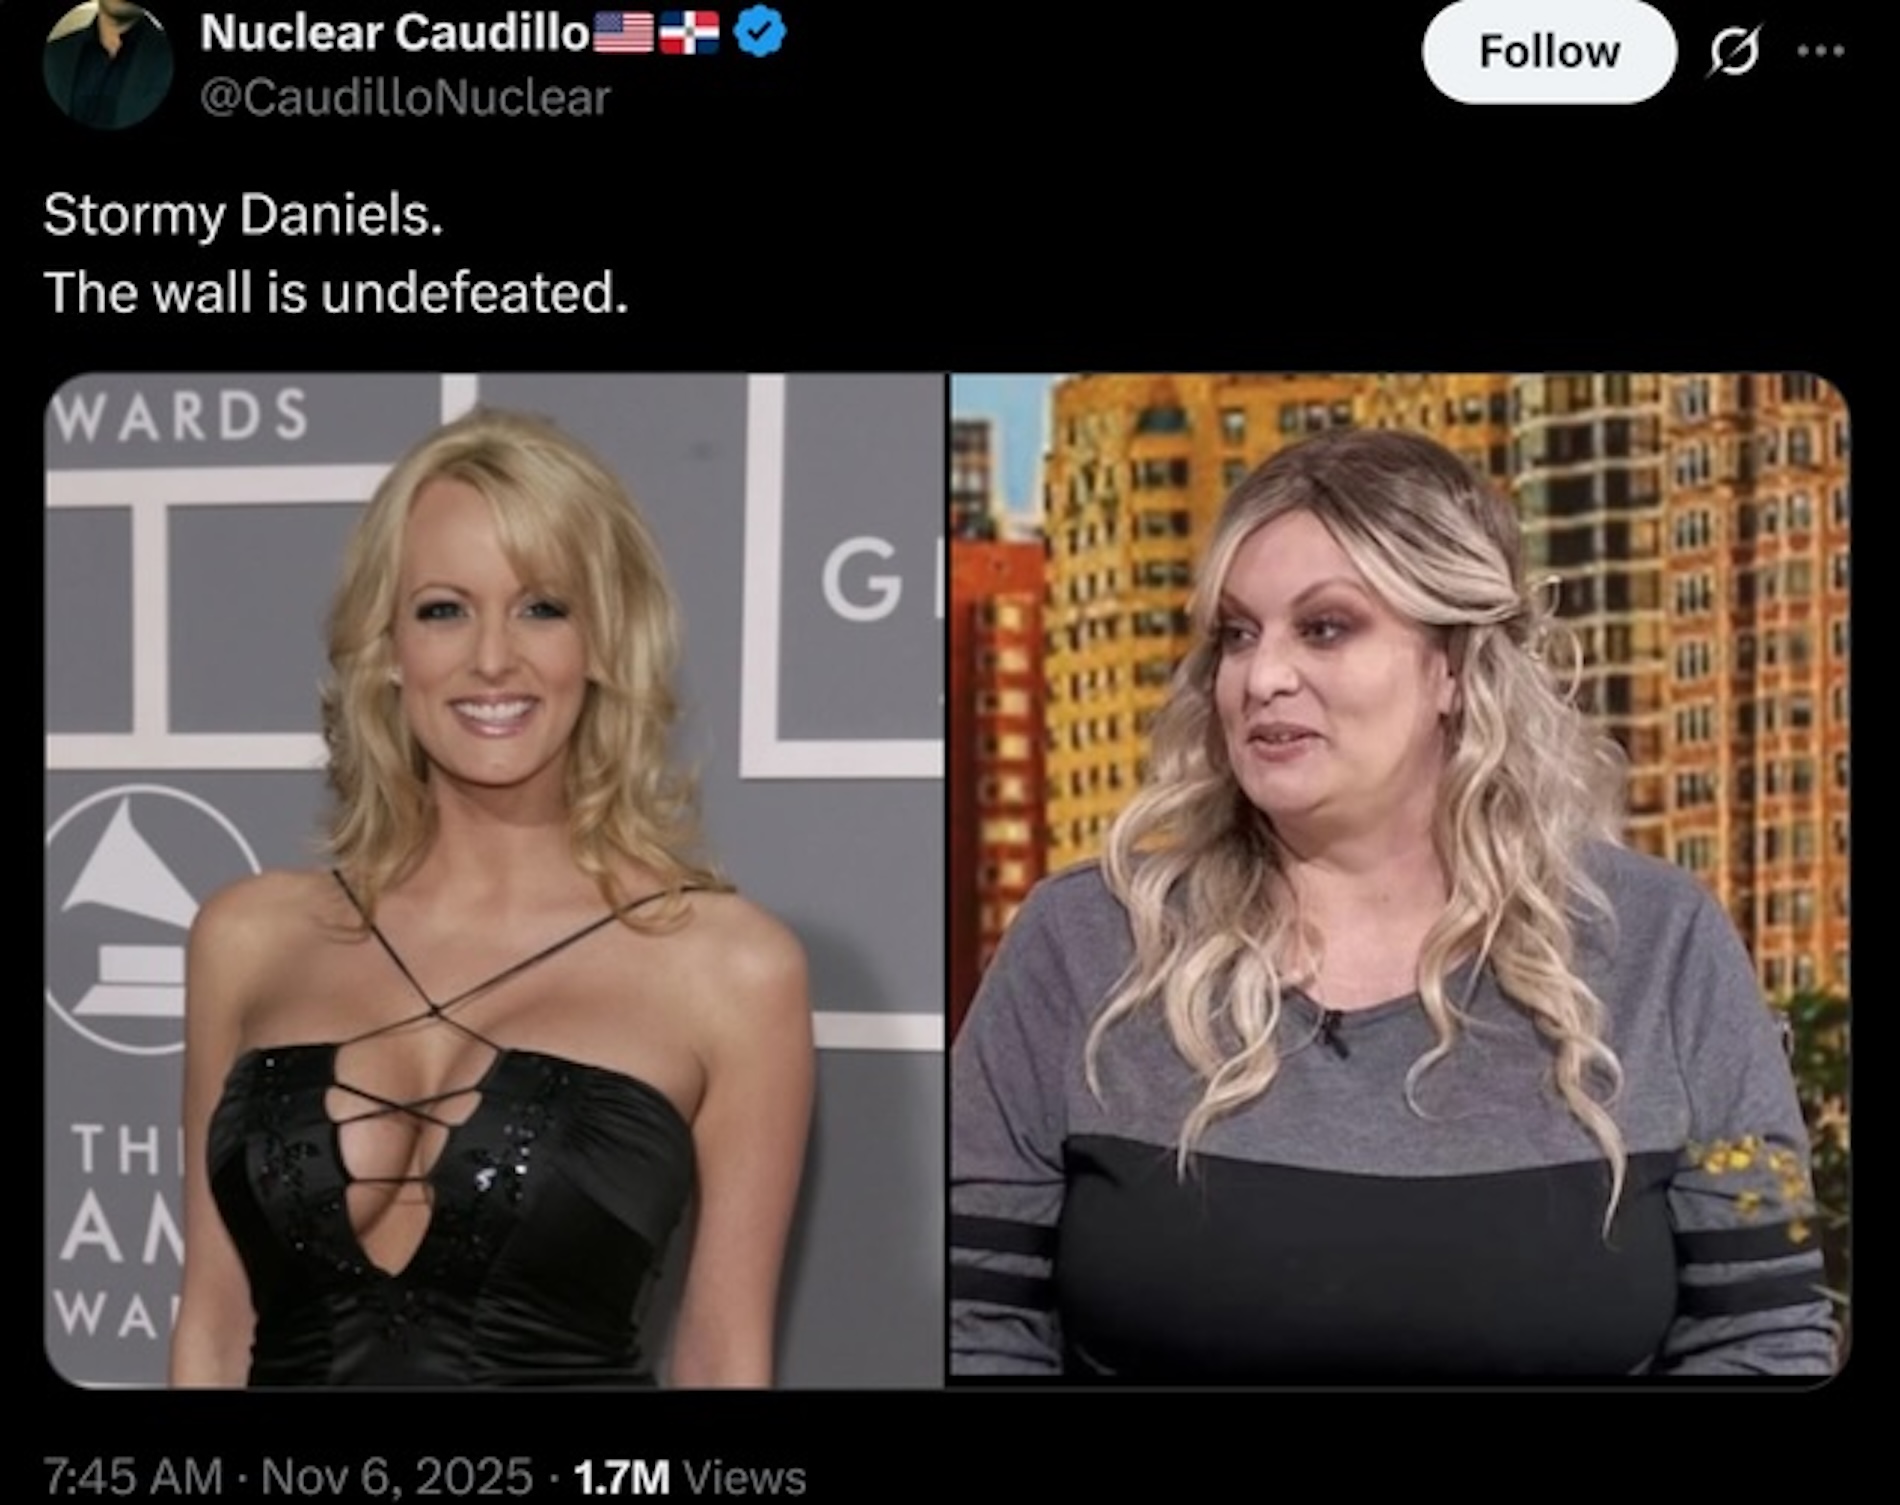
Task: Click the Nov 6, 2025 date
Action: tap(397, 1476)
